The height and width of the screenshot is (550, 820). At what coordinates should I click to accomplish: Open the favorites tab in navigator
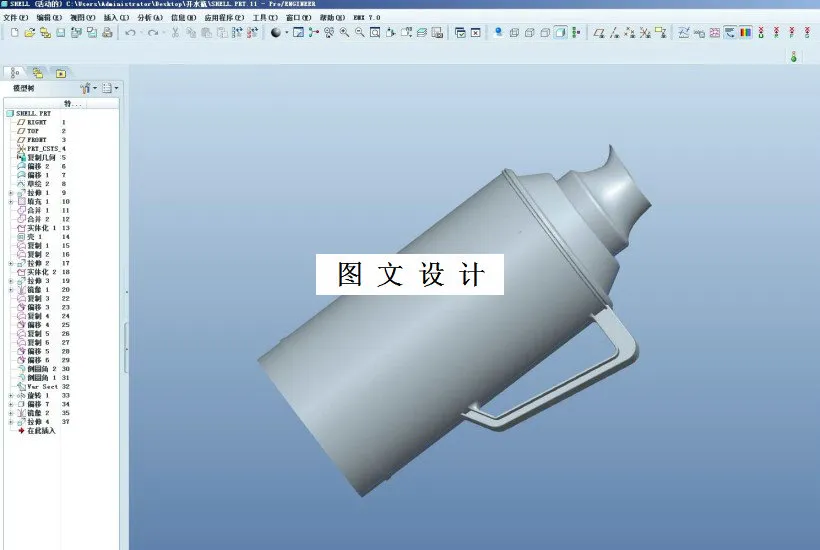click(x=61, y=73)
